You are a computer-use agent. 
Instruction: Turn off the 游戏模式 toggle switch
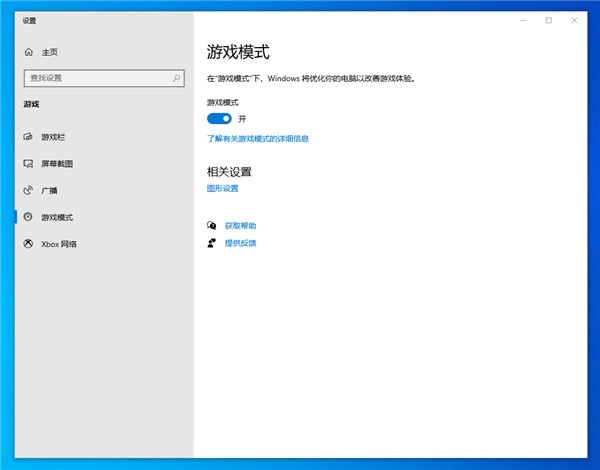219,119
